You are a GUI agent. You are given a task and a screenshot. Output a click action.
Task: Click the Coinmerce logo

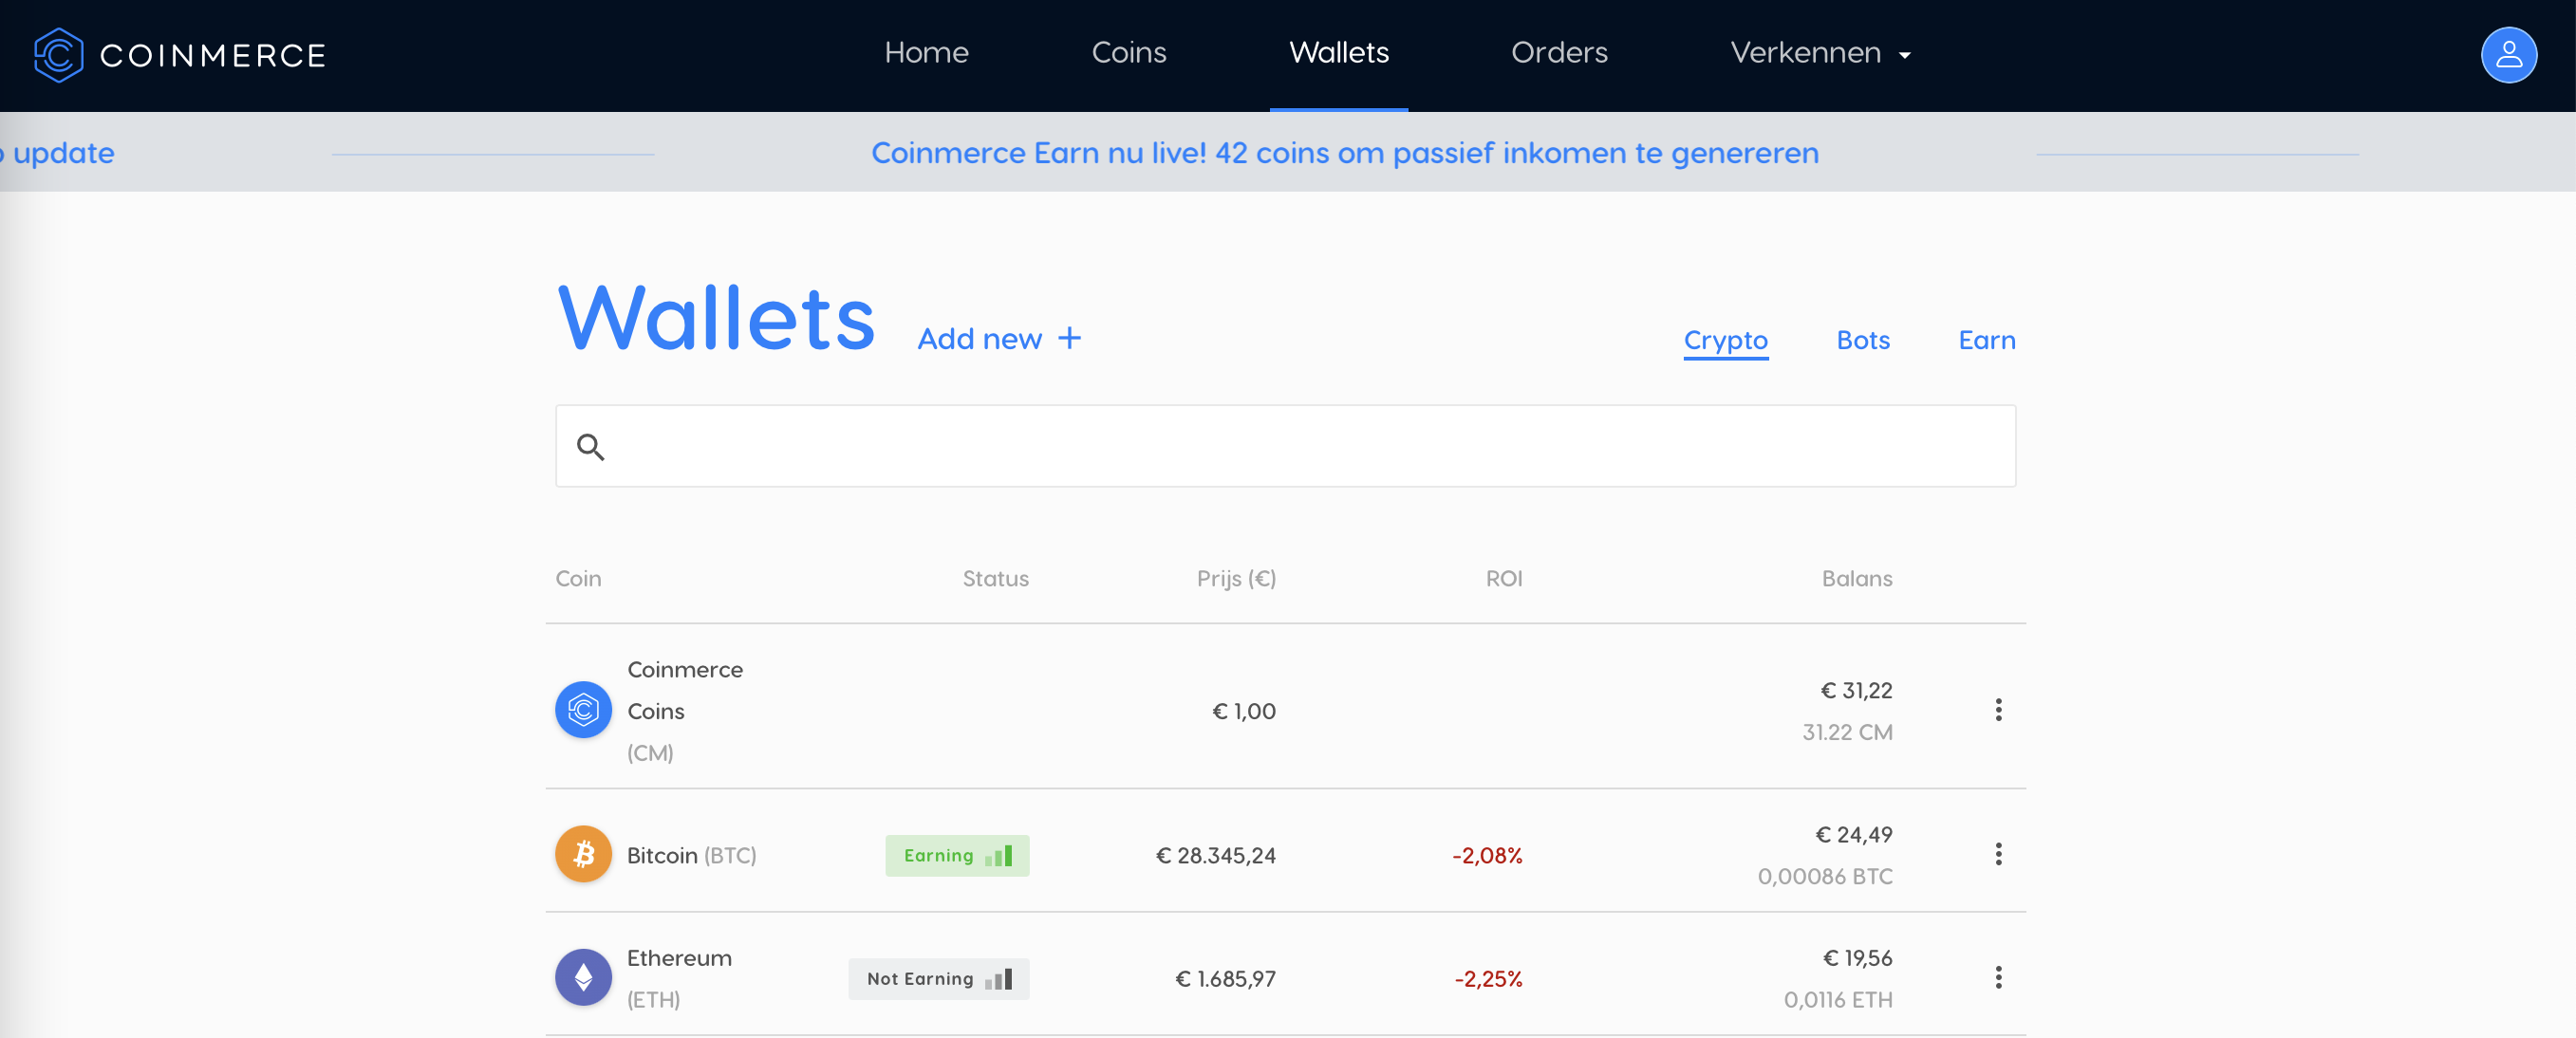[180, 55]
